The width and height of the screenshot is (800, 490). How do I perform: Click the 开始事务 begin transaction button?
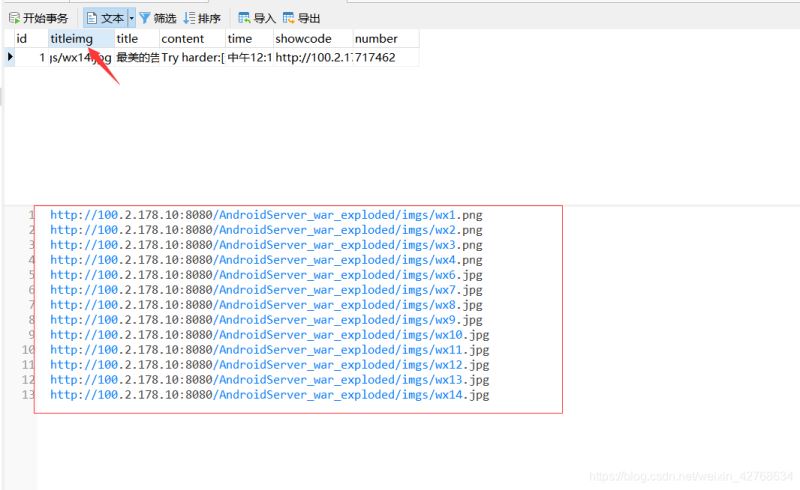pos(40,18)
